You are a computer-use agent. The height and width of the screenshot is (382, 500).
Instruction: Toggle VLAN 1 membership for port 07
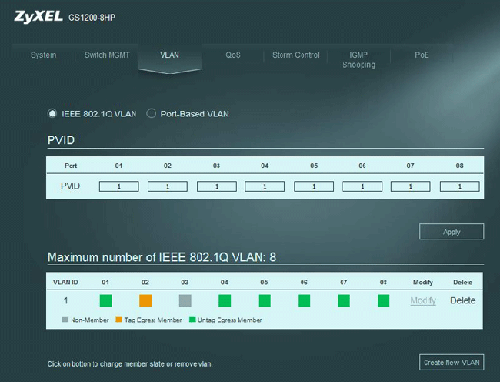point(344,301)
